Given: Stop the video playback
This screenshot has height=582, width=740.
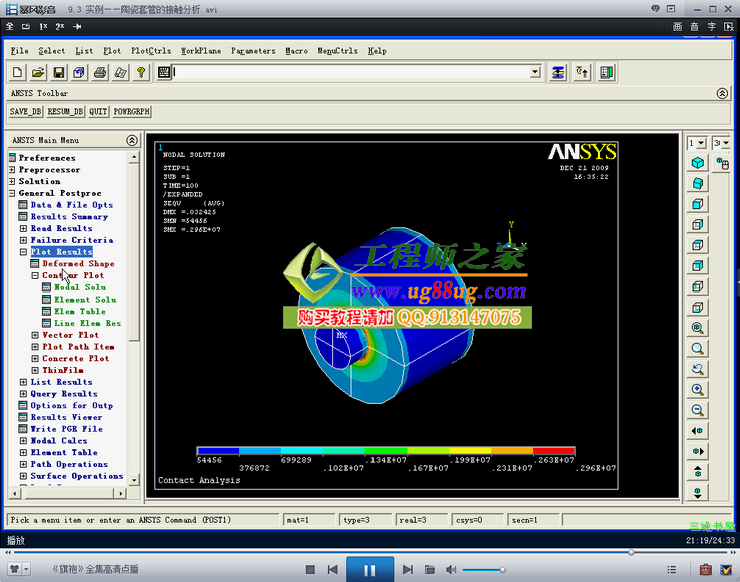Looking at the screenshot, I should (x=310, y=570).
